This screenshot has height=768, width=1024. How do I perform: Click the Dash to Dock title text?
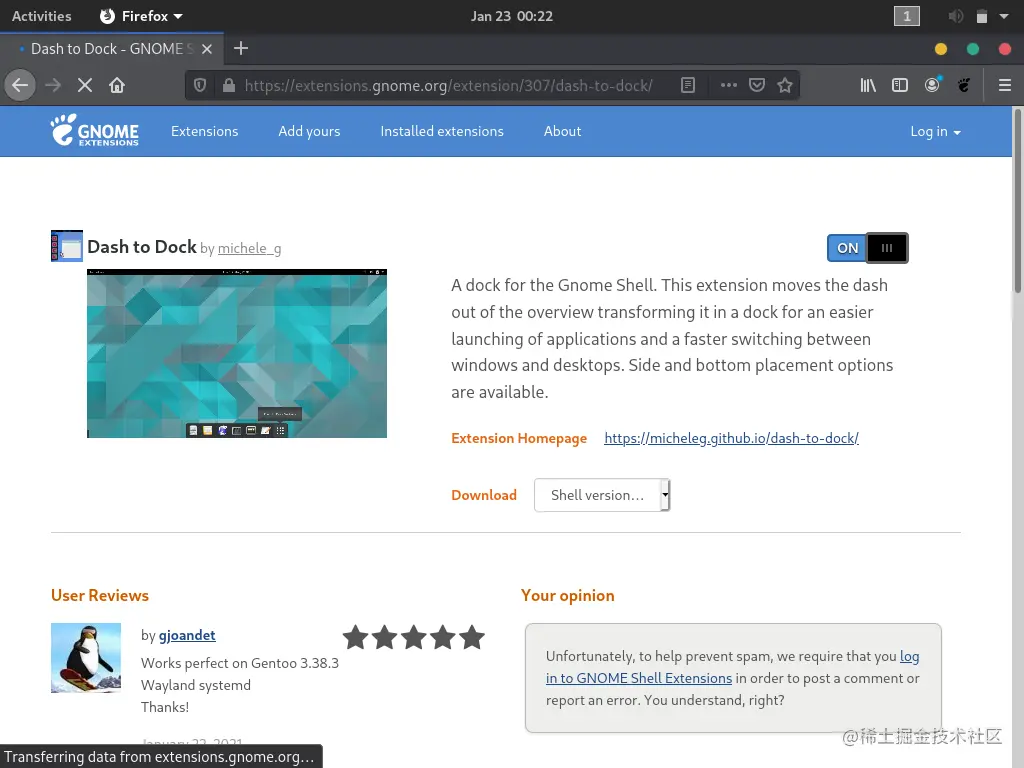(142, 247)
